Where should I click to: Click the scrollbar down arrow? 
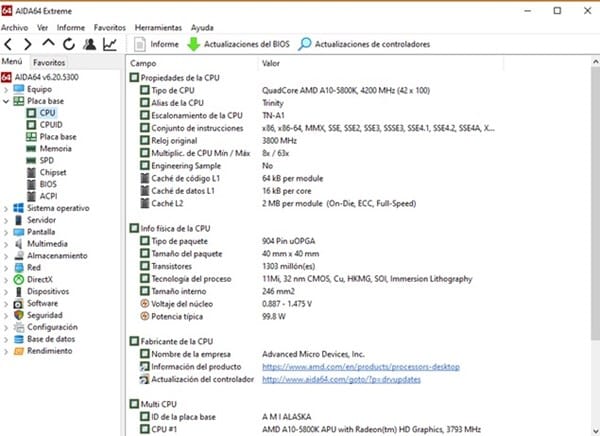click(x=595, y=430)
